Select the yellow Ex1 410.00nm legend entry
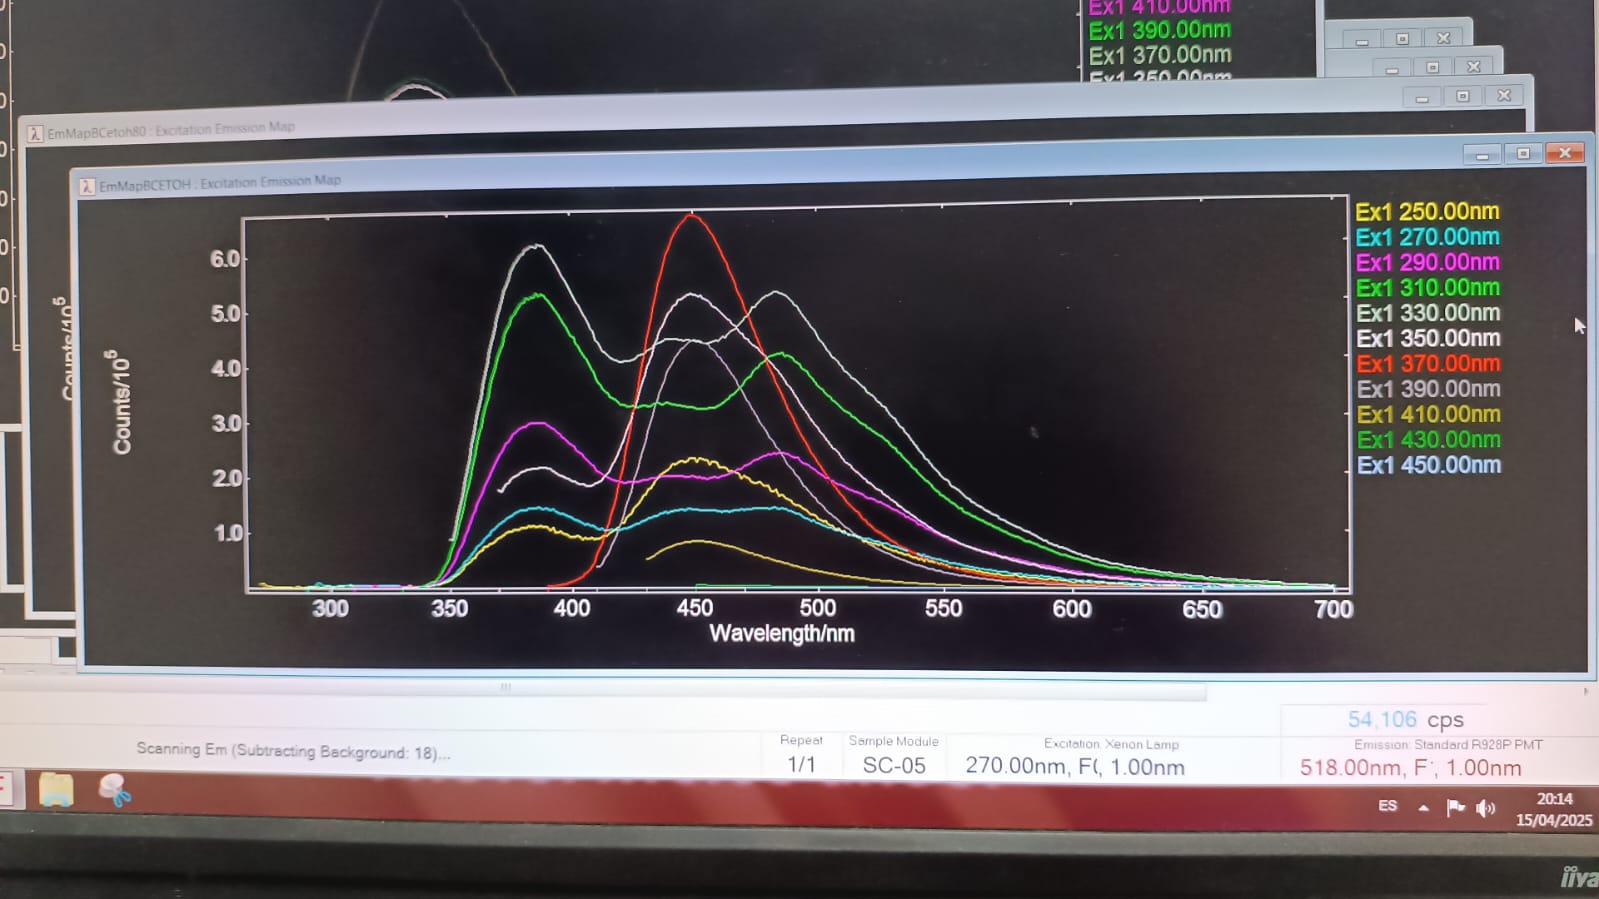1599x899 pixels. pos(1427,414)
